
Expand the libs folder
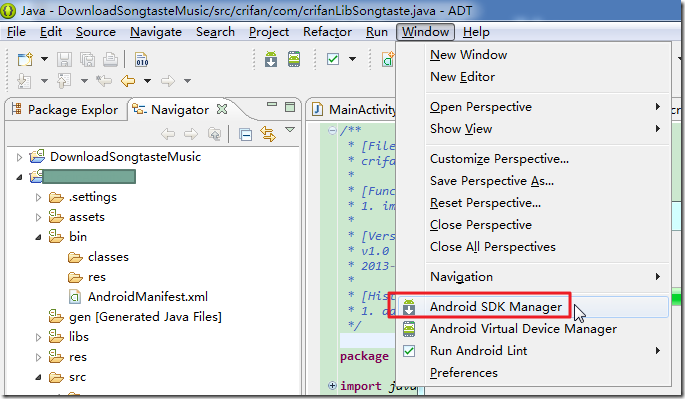click(x=38, y=337)
